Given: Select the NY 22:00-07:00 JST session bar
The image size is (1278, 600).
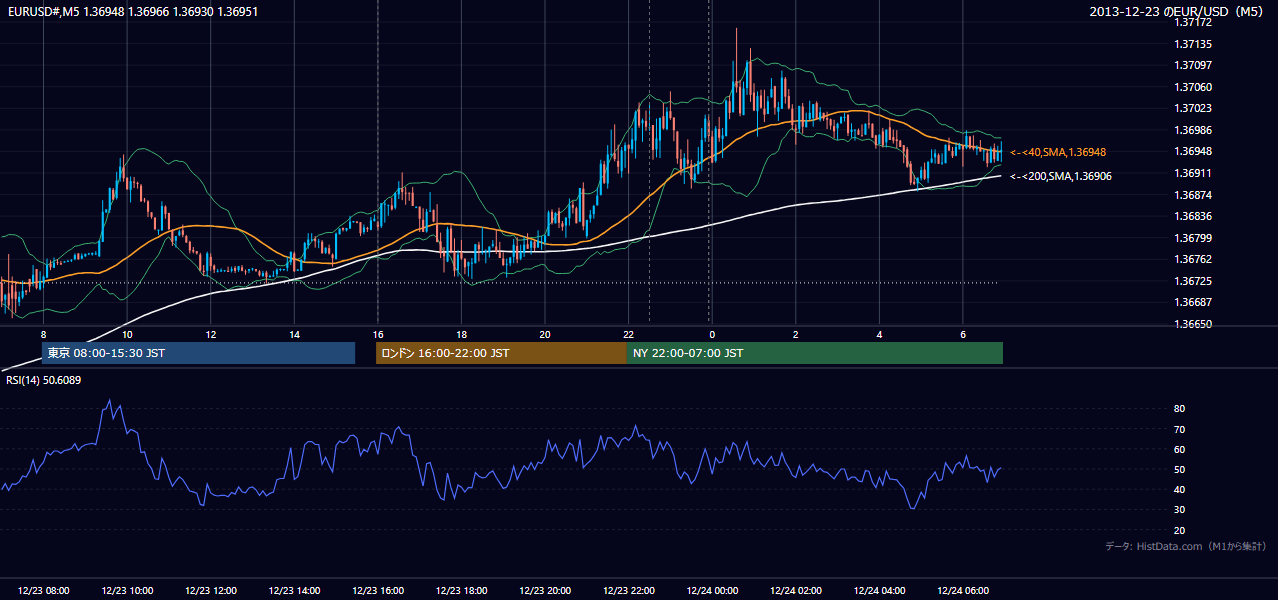Looking at the screenshot, I should pyautogui.click(x=814, y=353).
